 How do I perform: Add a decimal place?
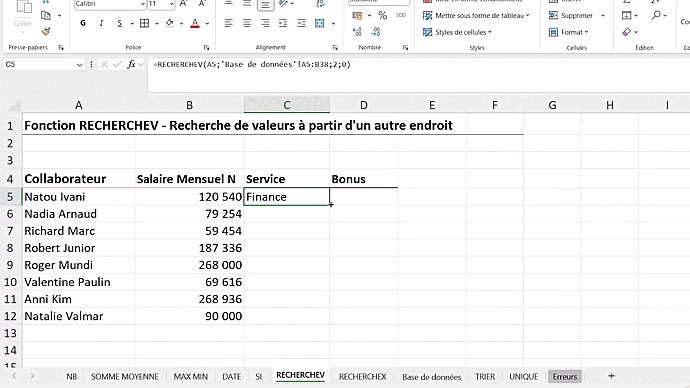357,32
